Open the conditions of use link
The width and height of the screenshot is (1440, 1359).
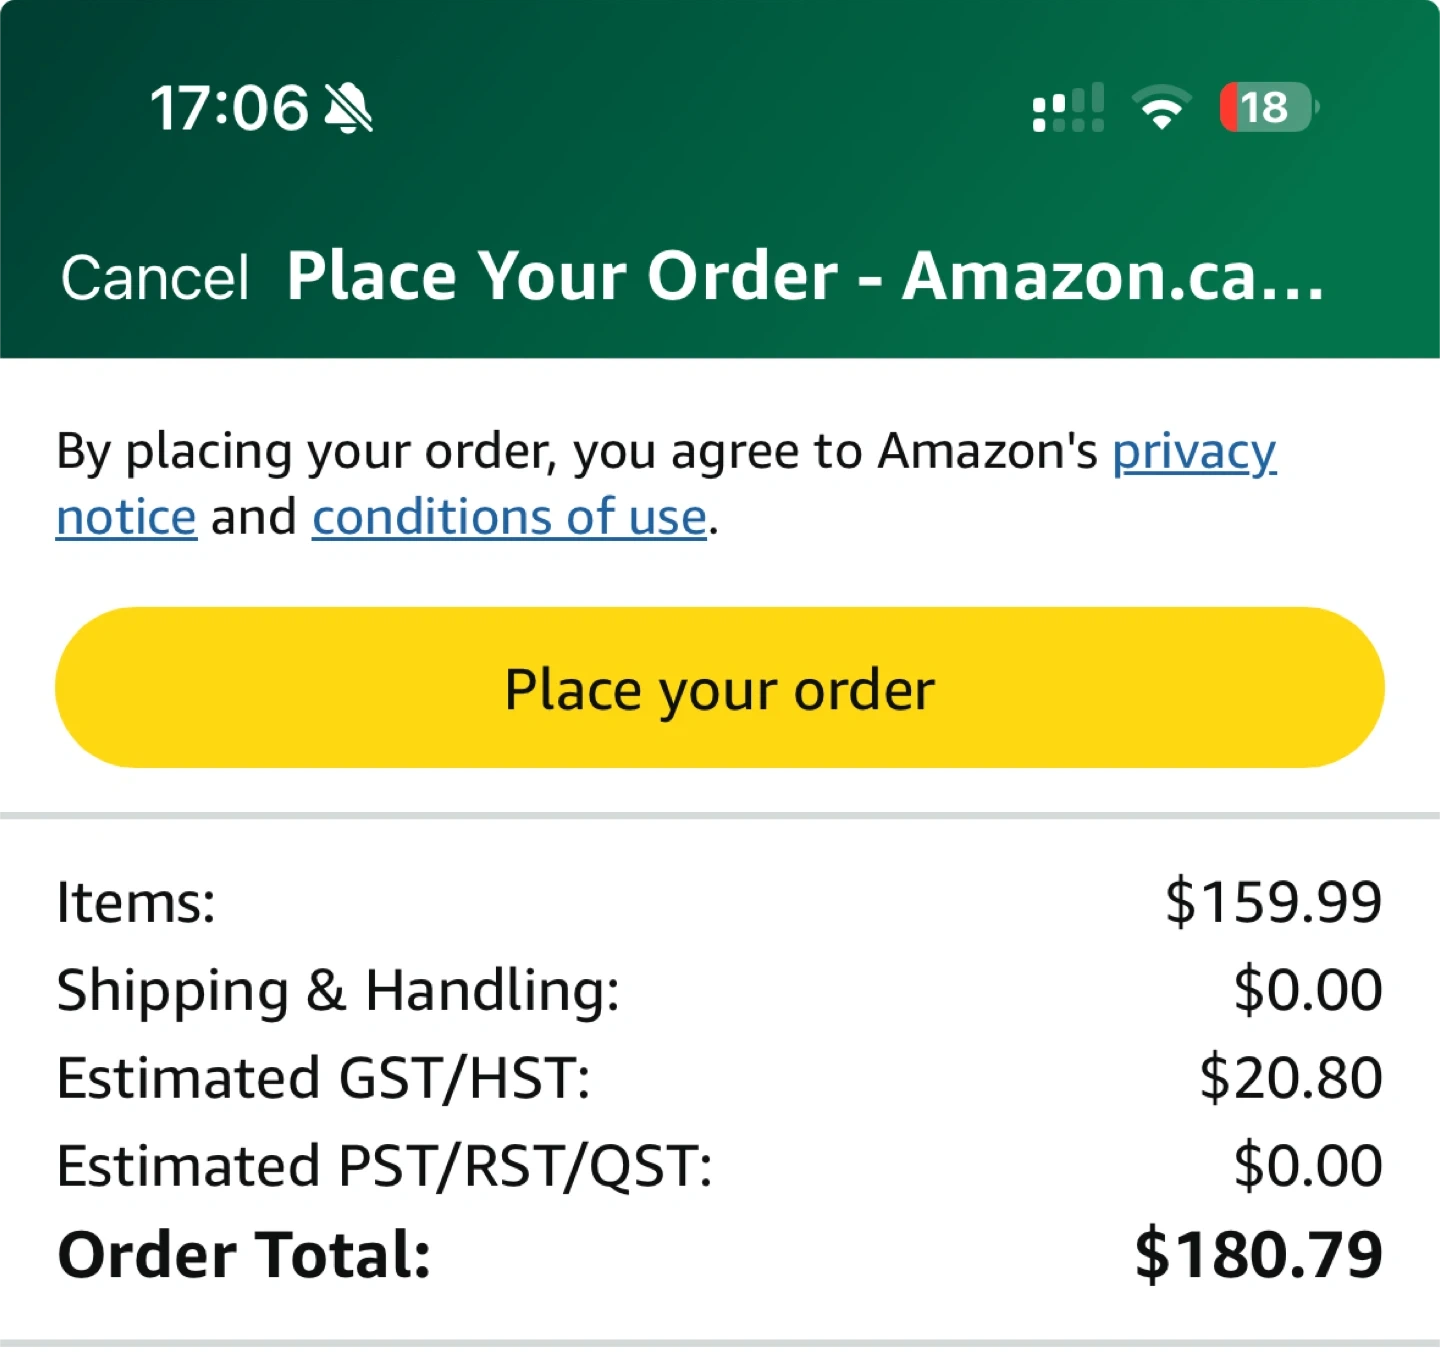point(509,518)
